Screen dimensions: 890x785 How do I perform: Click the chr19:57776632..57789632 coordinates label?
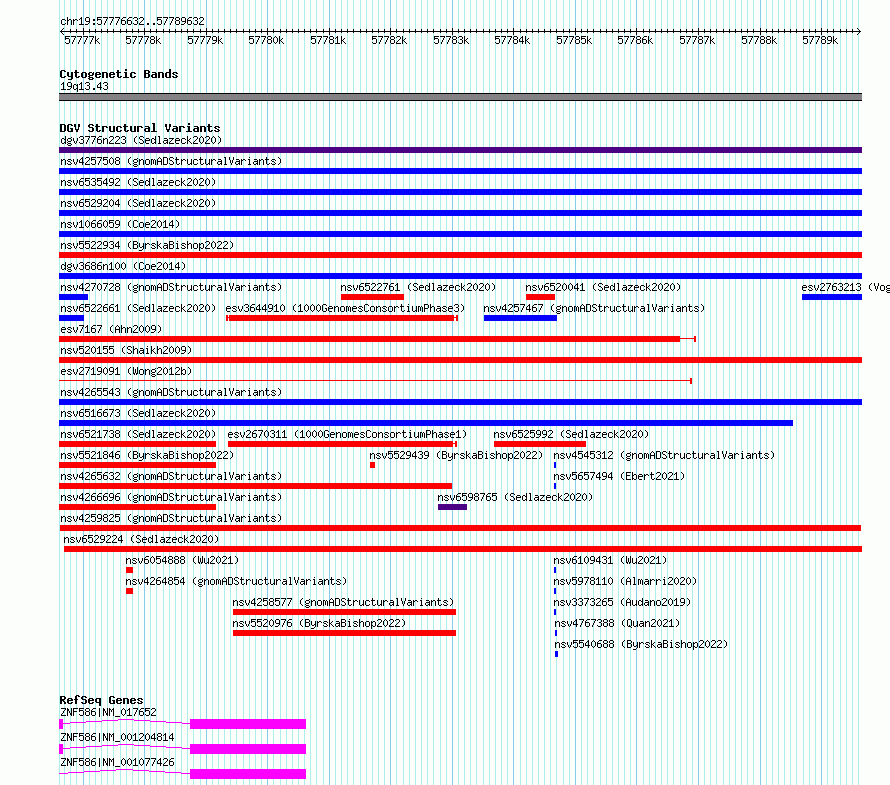pos(132,21)
